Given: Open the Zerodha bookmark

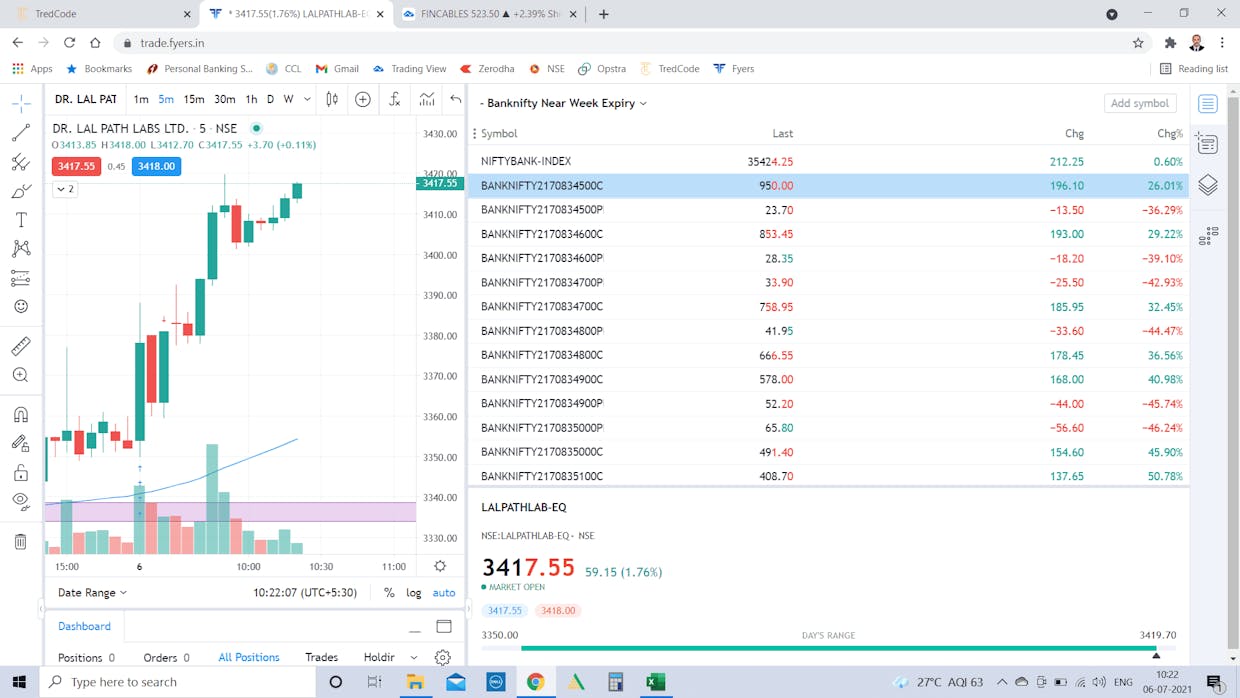Looking at the screenshot, I should click(487, 69).
